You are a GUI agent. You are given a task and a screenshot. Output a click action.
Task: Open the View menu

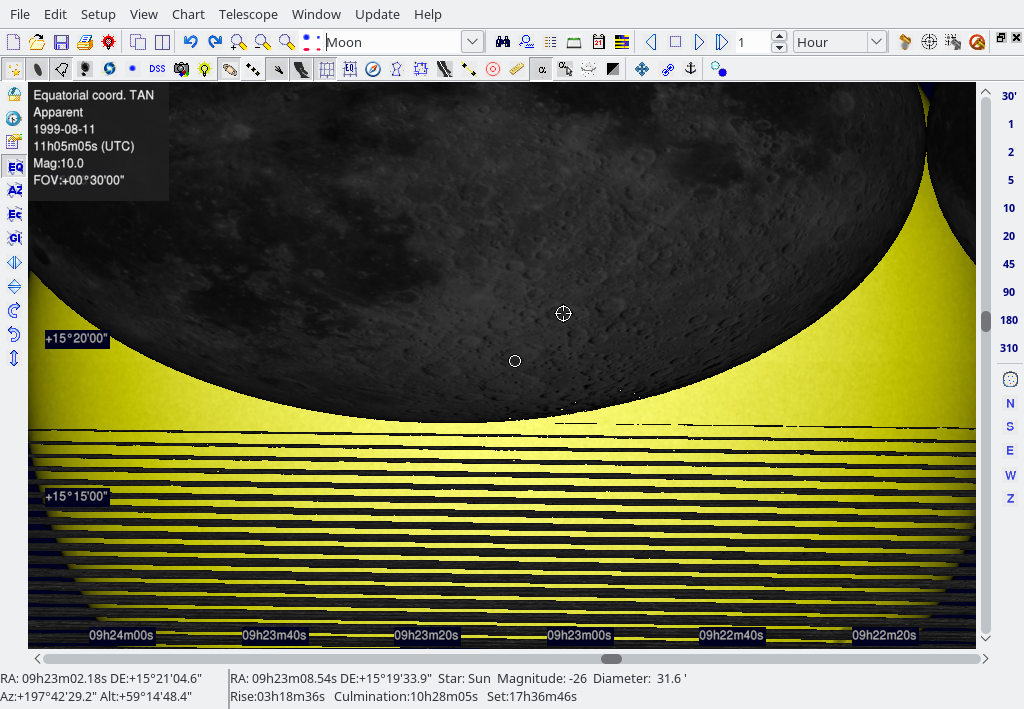143,14
